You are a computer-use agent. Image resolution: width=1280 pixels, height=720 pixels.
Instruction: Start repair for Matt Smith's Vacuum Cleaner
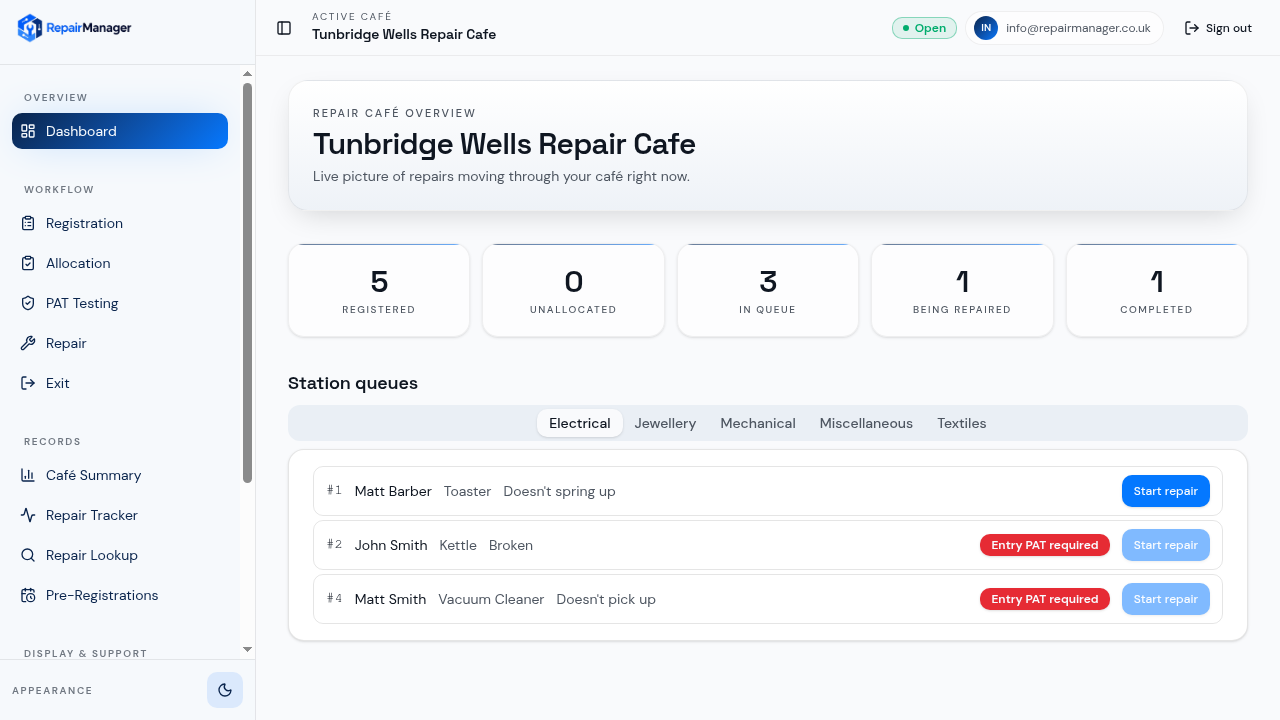coord(1166,599)
